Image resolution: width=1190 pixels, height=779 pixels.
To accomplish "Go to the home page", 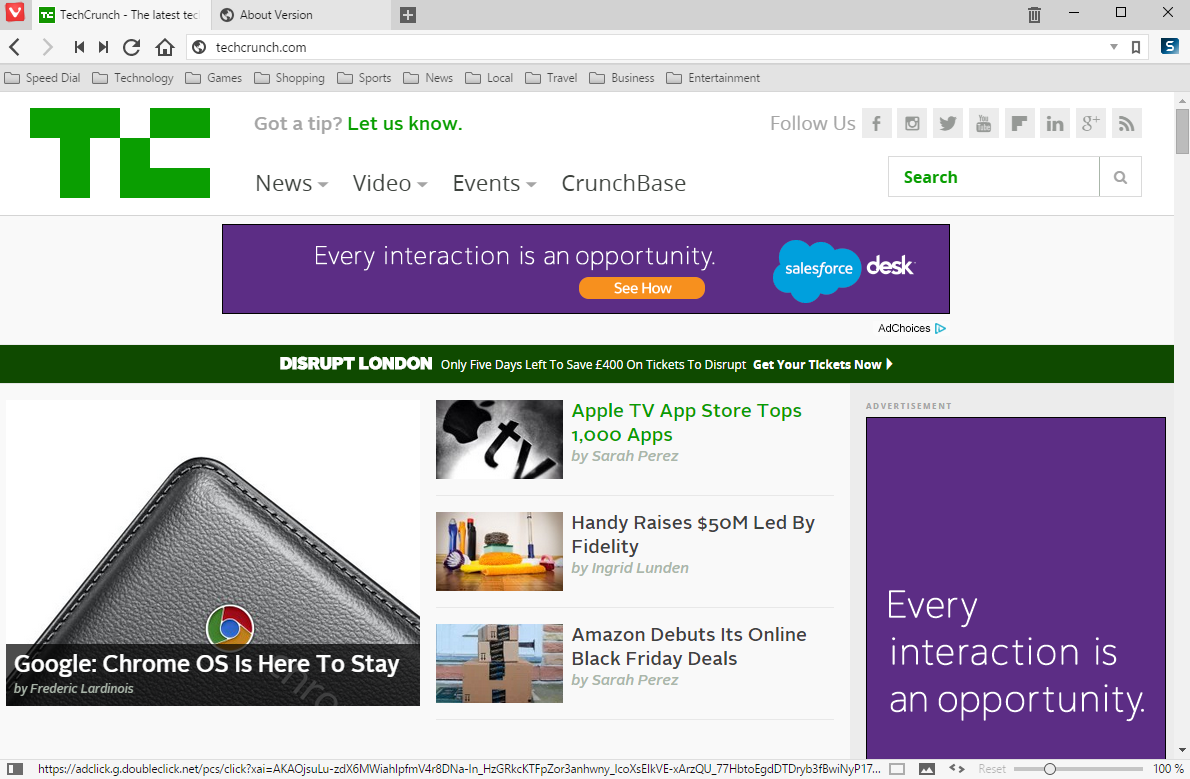I will [165, 47].
